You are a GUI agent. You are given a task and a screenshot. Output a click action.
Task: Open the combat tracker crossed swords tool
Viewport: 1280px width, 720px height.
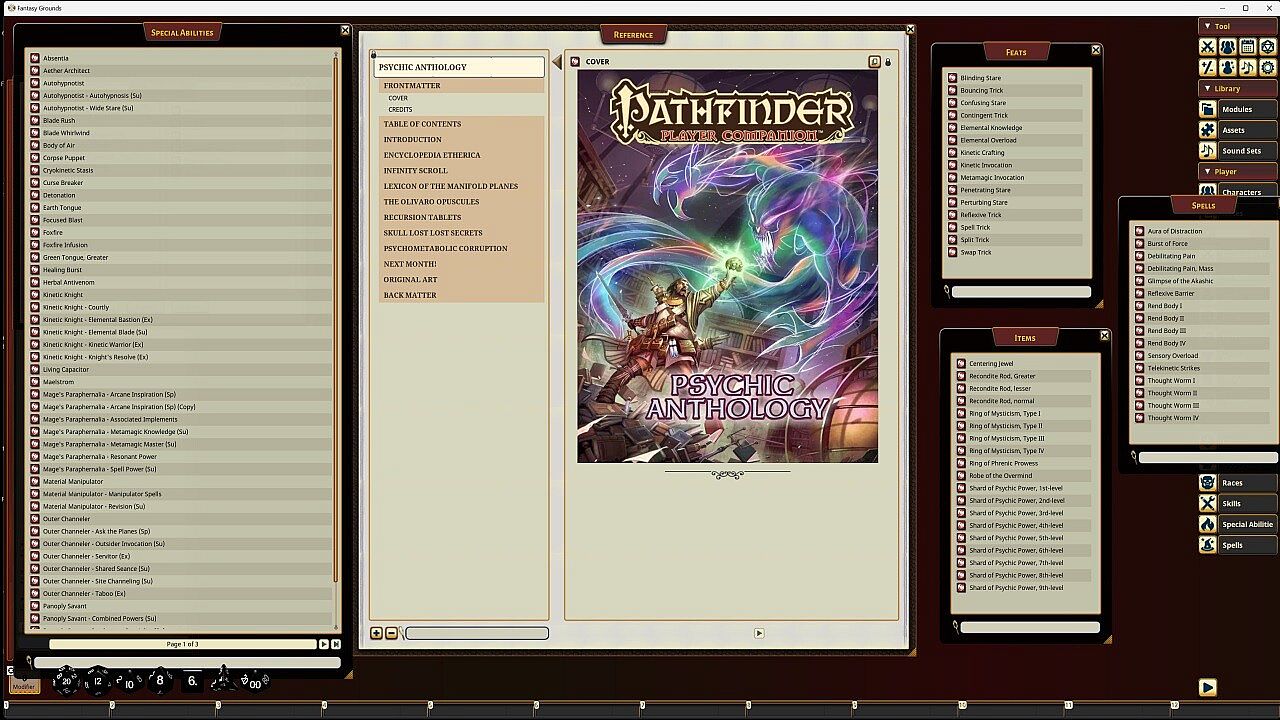pos(1207,47)
